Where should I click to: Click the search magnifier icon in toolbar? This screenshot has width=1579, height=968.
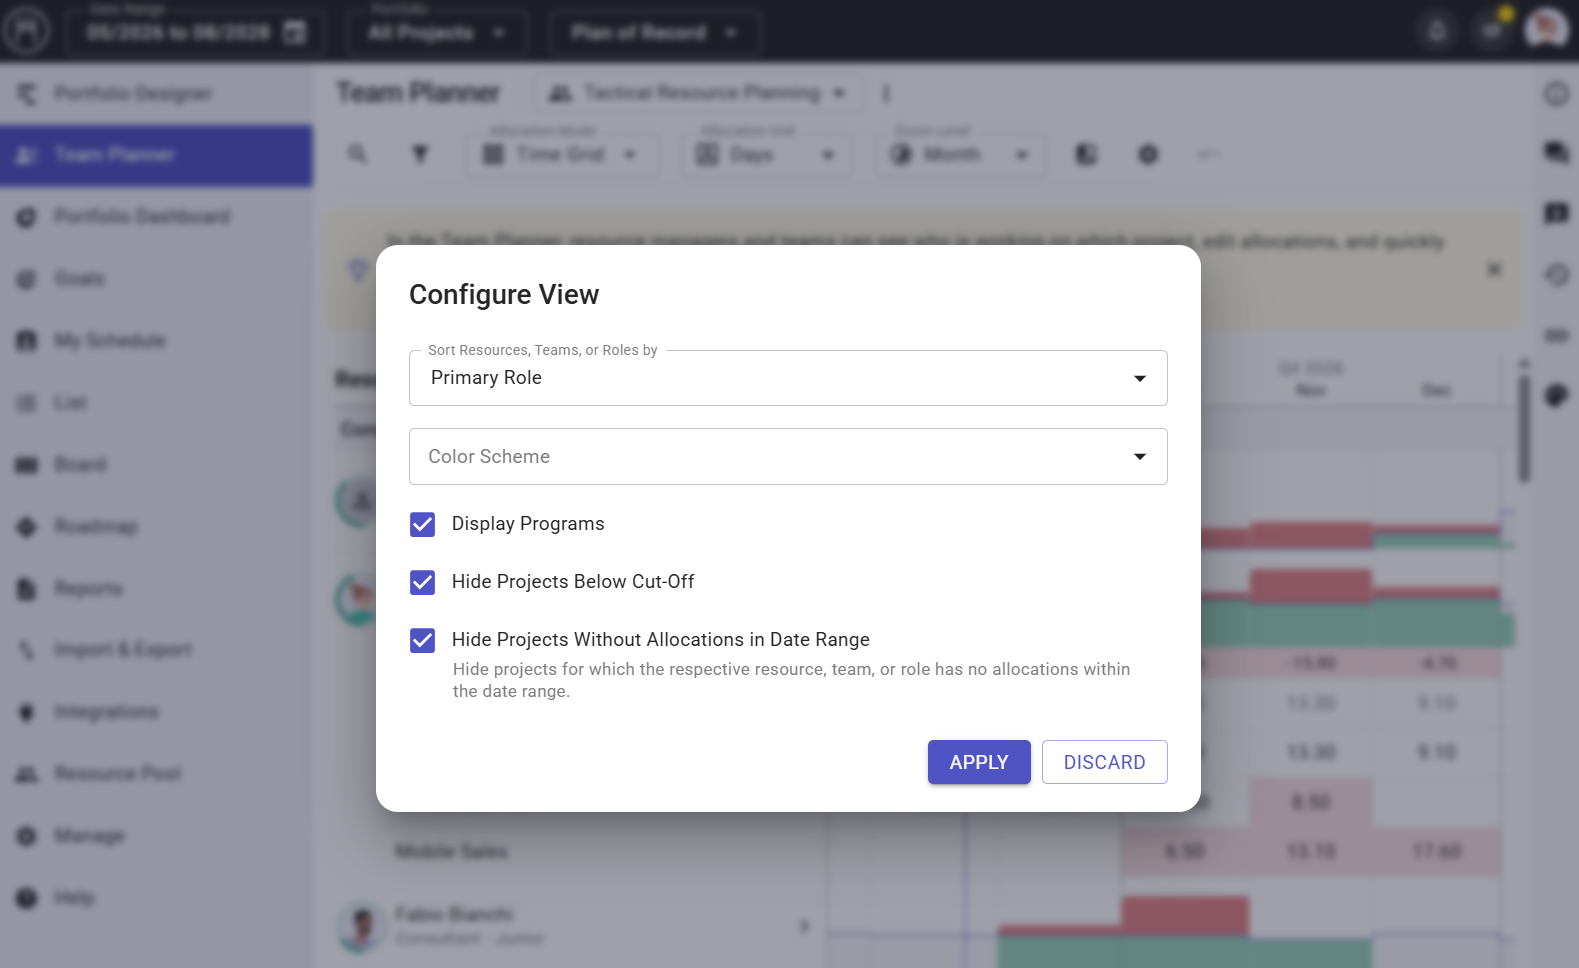click(x=357, y=154)
